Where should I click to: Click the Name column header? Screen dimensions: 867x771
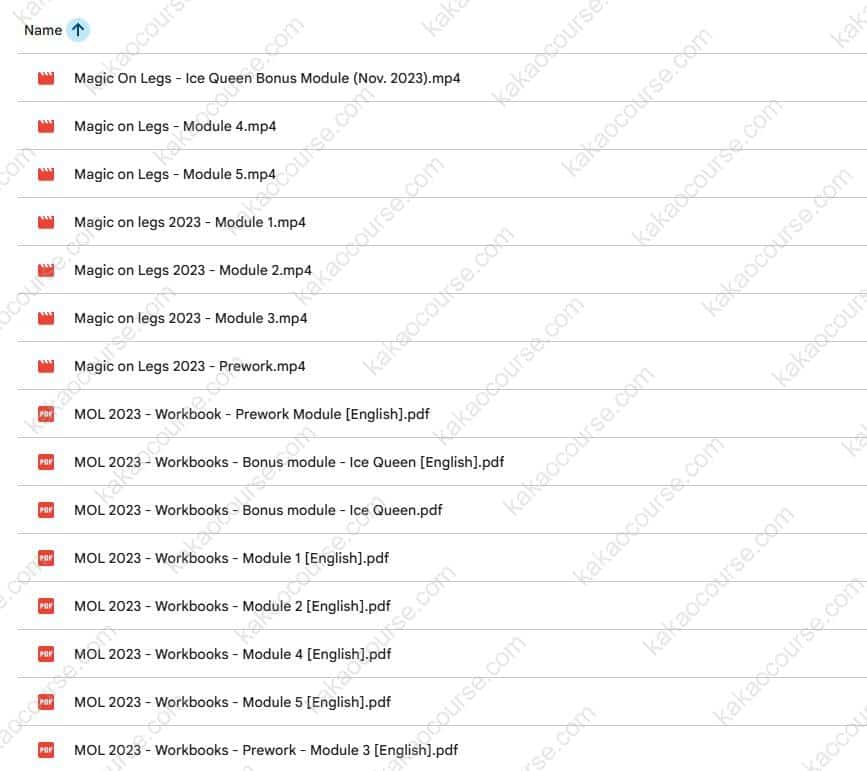click(43, 30)
